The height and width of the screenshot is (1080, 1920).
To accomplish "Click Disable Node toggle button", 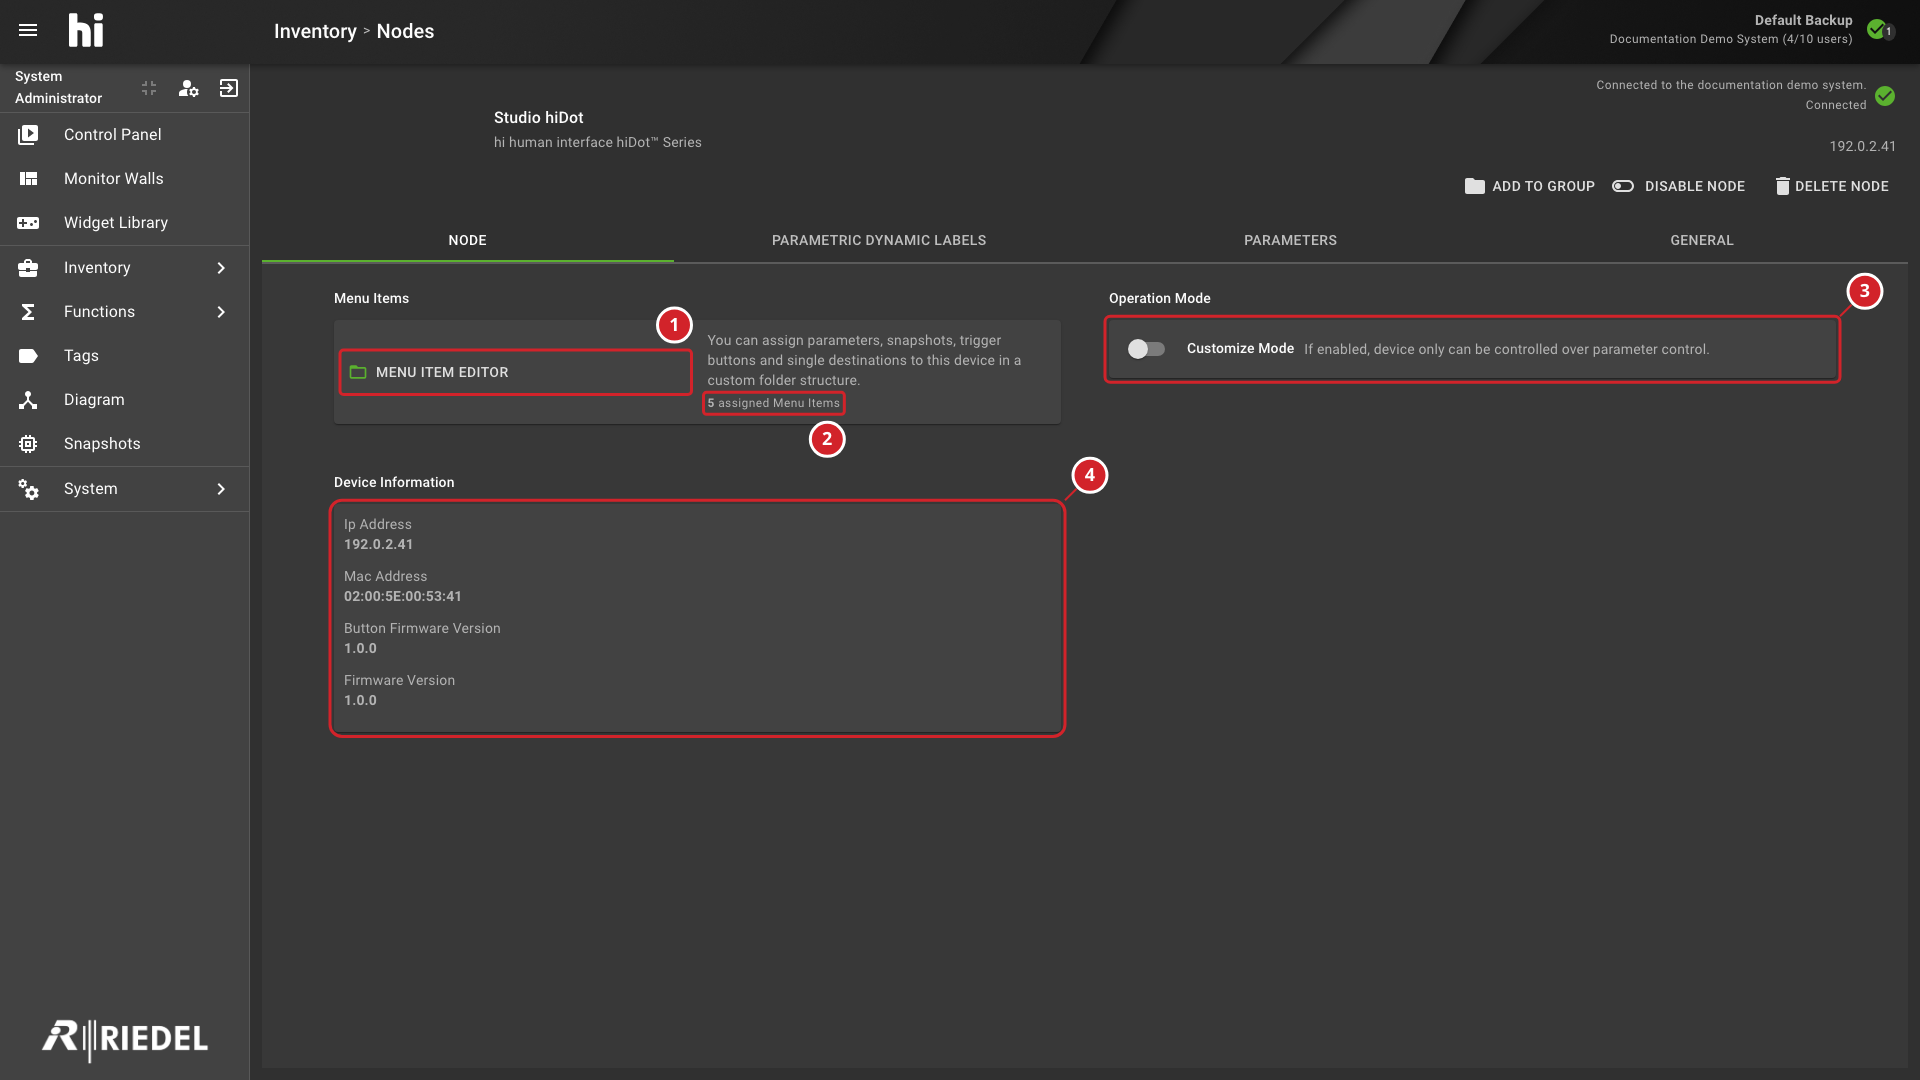I will [x=1679, y=186].
